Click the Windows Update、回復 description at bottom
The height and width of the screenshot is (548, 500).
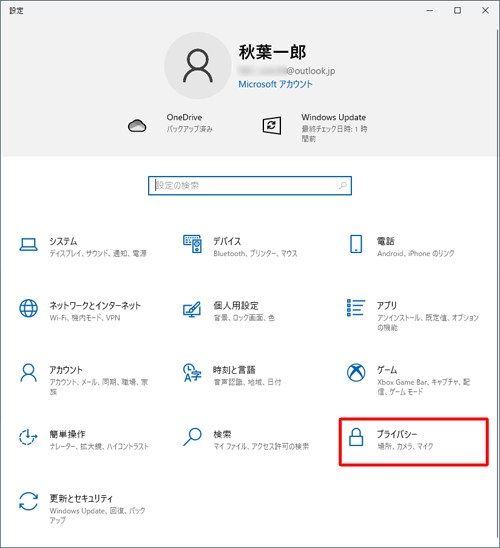pyautogui.click(x=97, y=515)
